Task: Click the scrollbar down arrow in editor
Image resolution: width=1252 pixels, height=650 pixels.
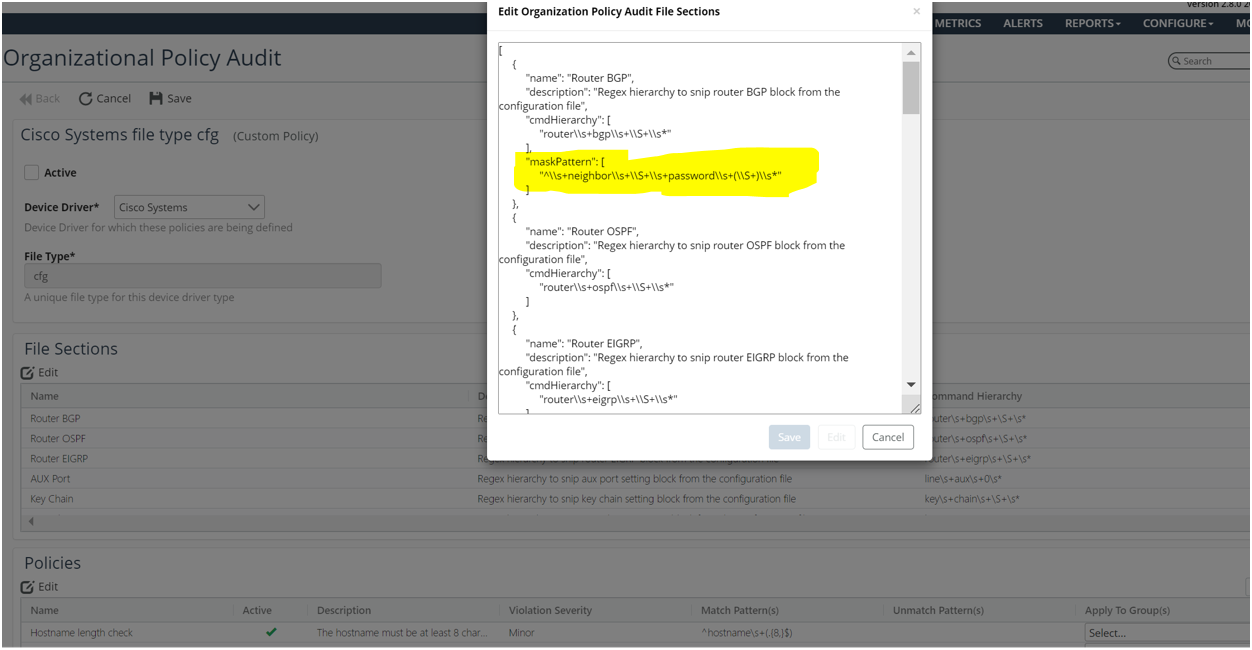Action: pyautogui.click(x=911, y=385)
